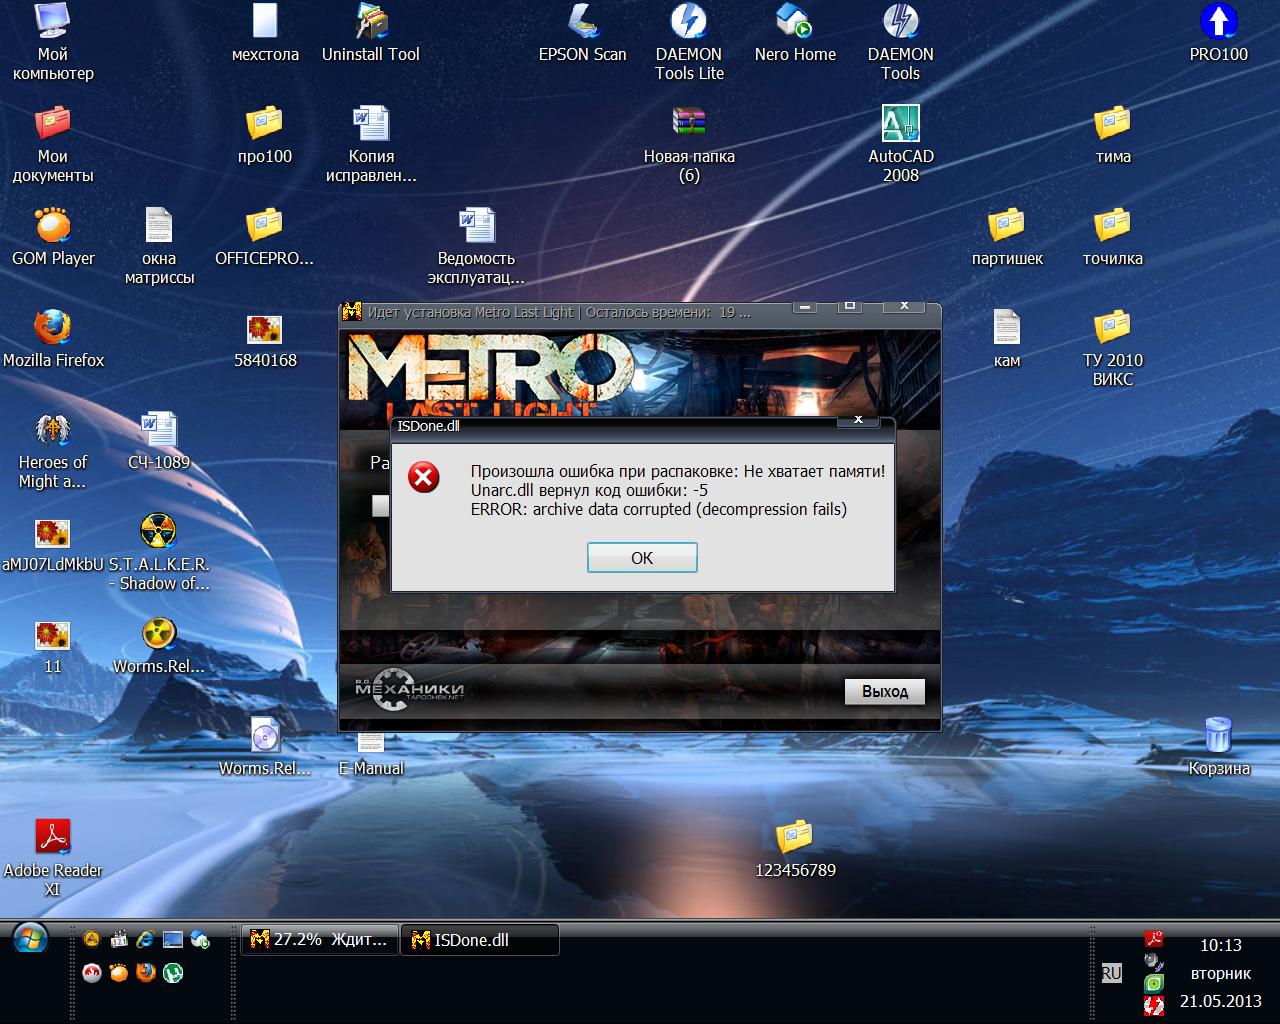Click the taskbar clock showing 10:13
1280x1024 pixels.
pyautogui.click(x=1220, y=945)
